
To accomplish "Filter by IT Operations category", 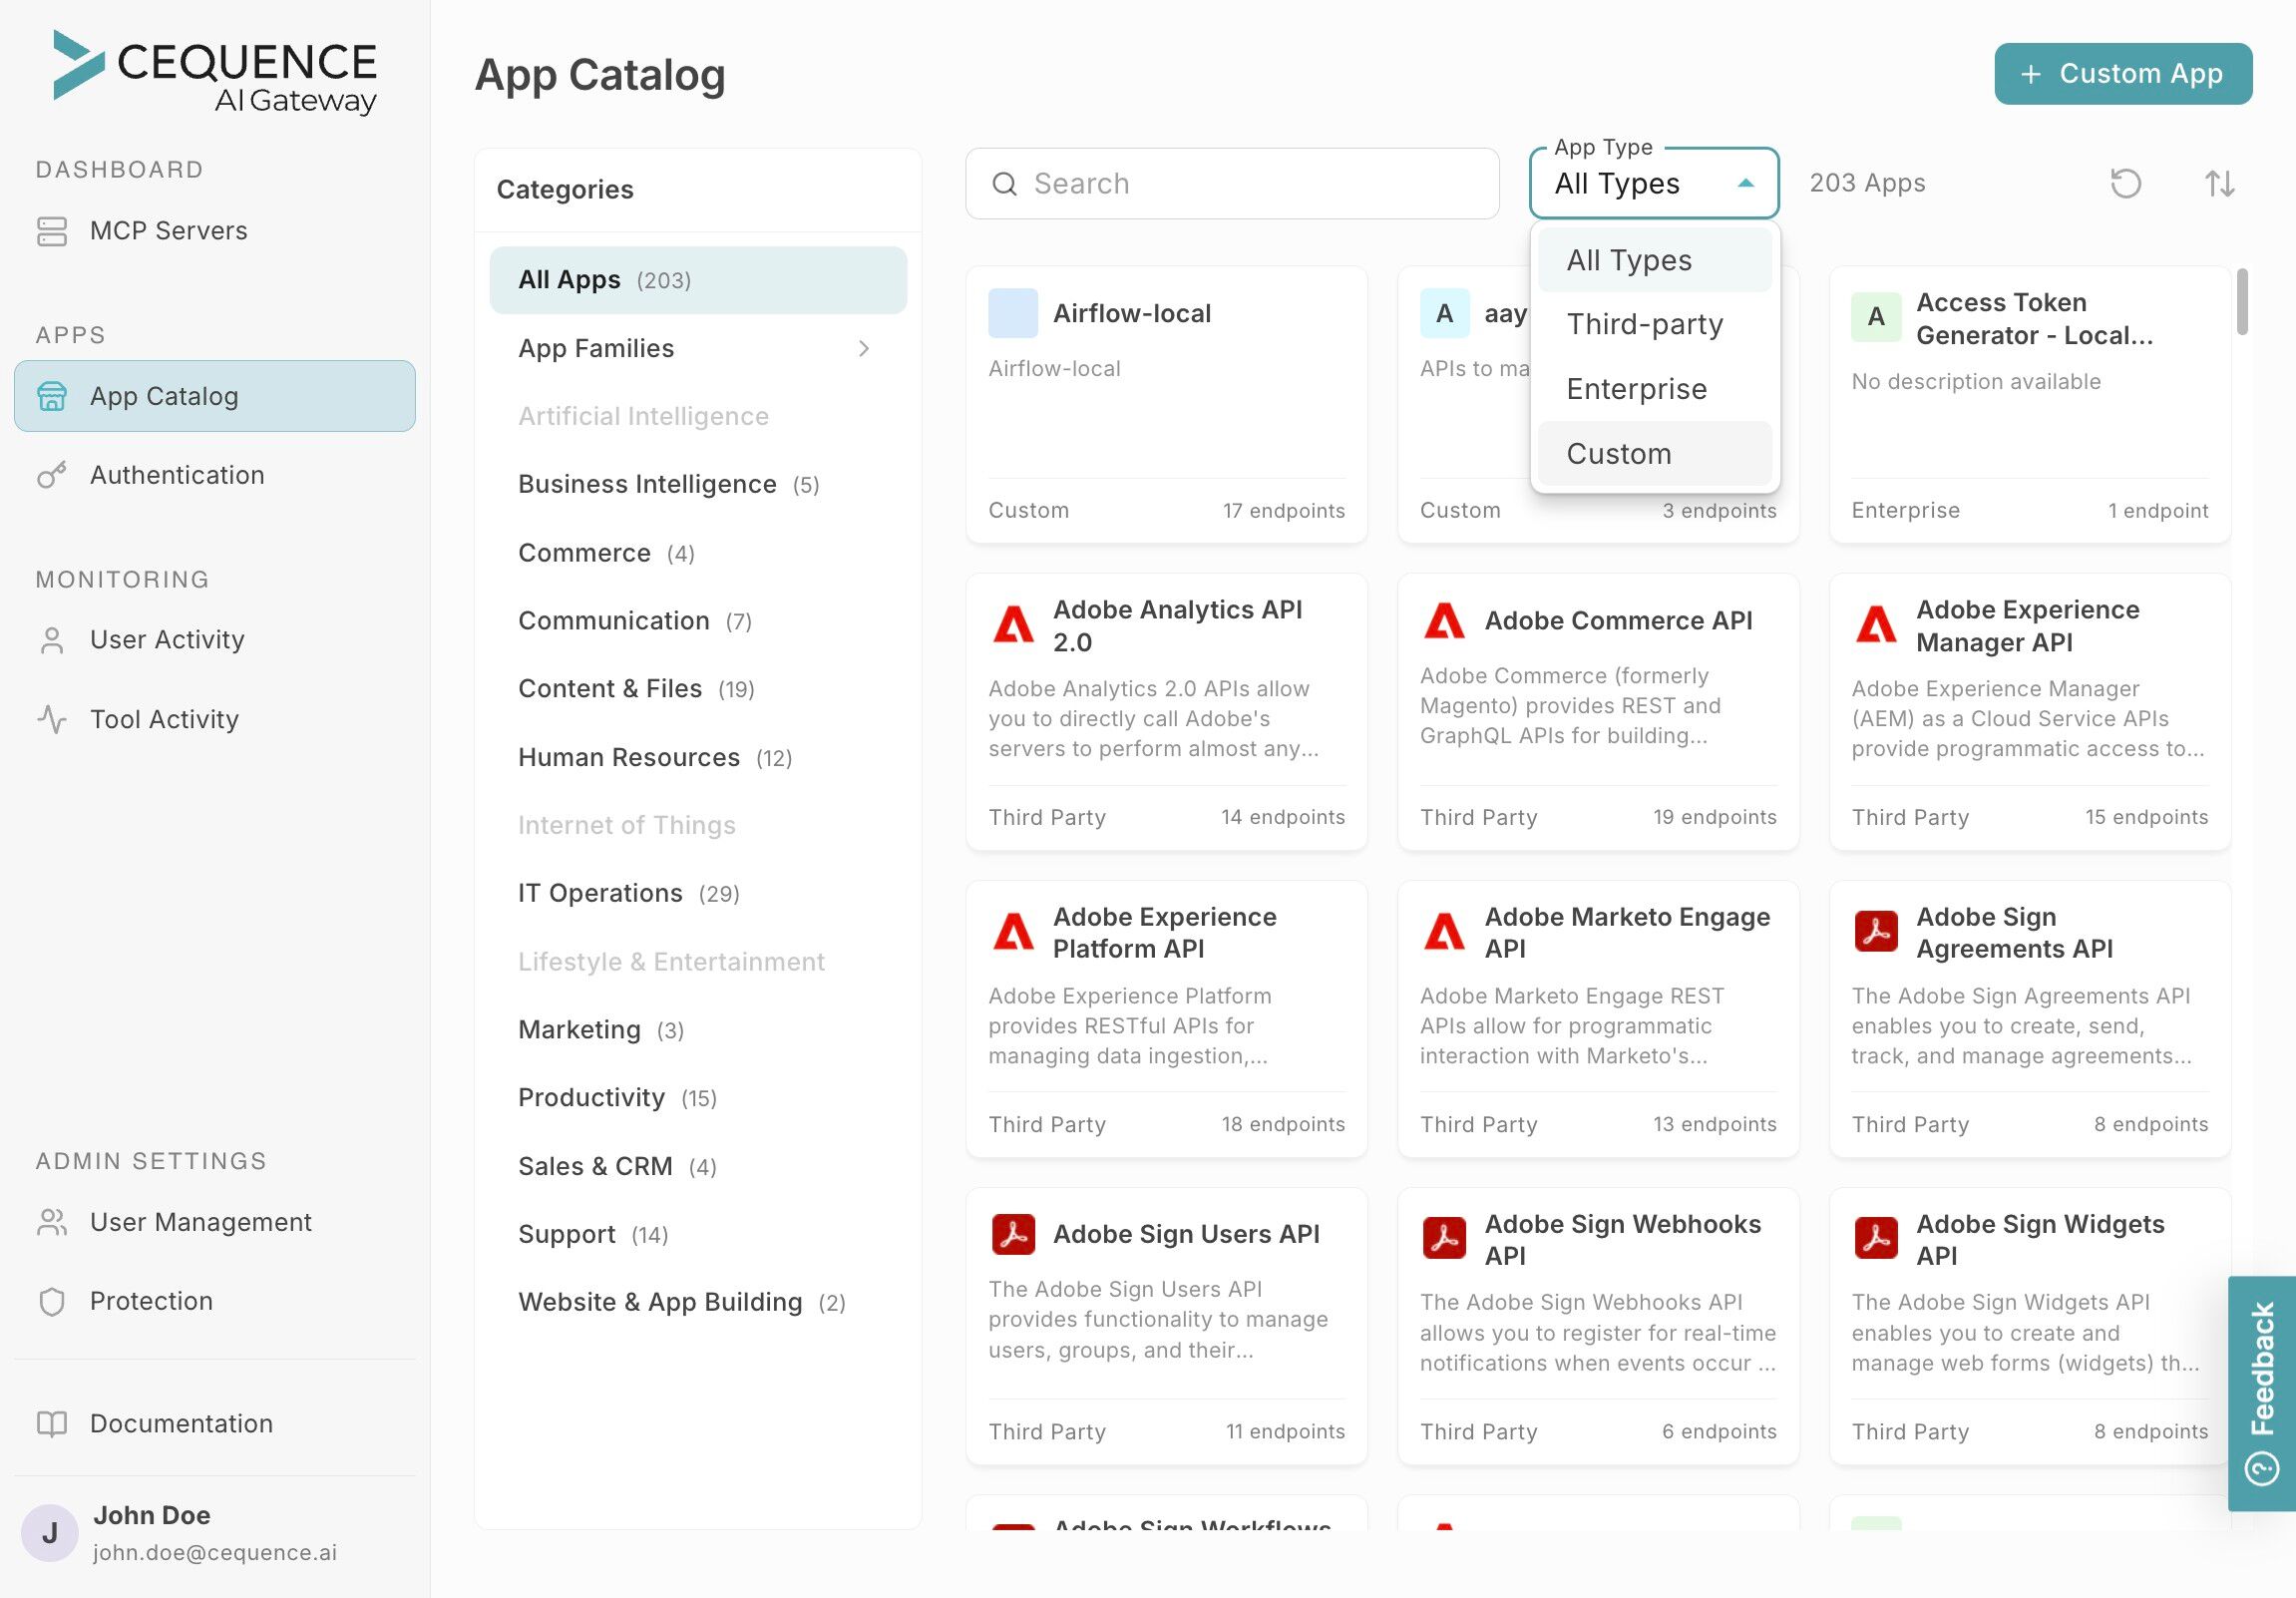I will point(600,893).
